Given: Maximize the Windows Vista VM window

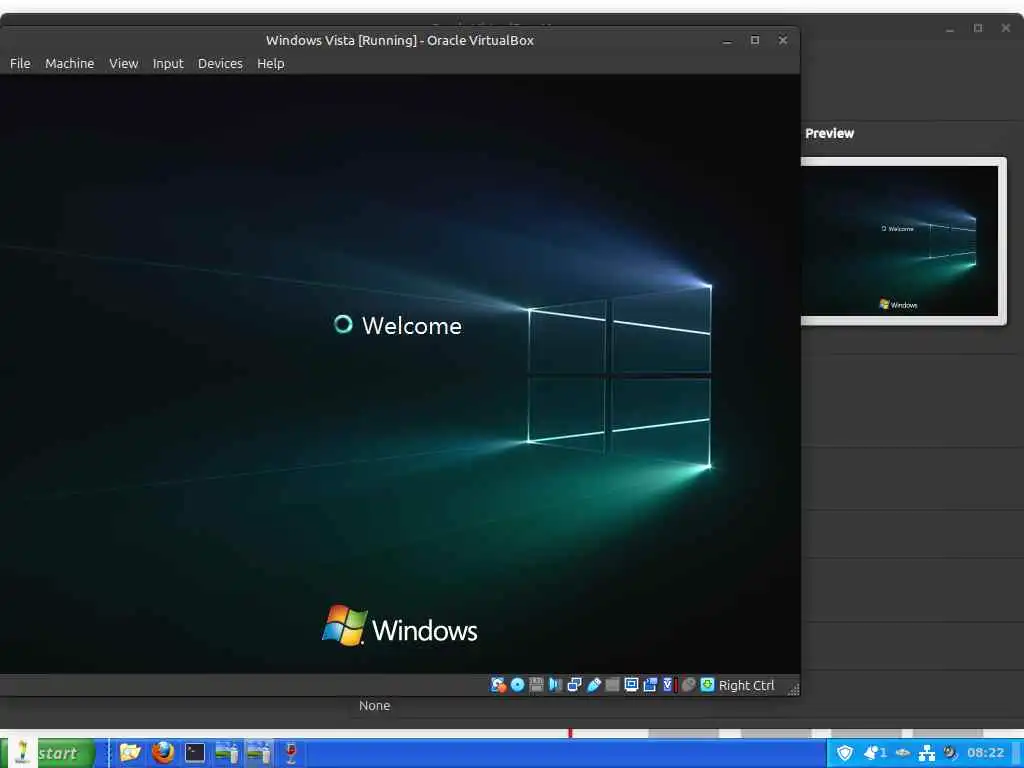Looking at the screenshot, I should tap(755, 40).
